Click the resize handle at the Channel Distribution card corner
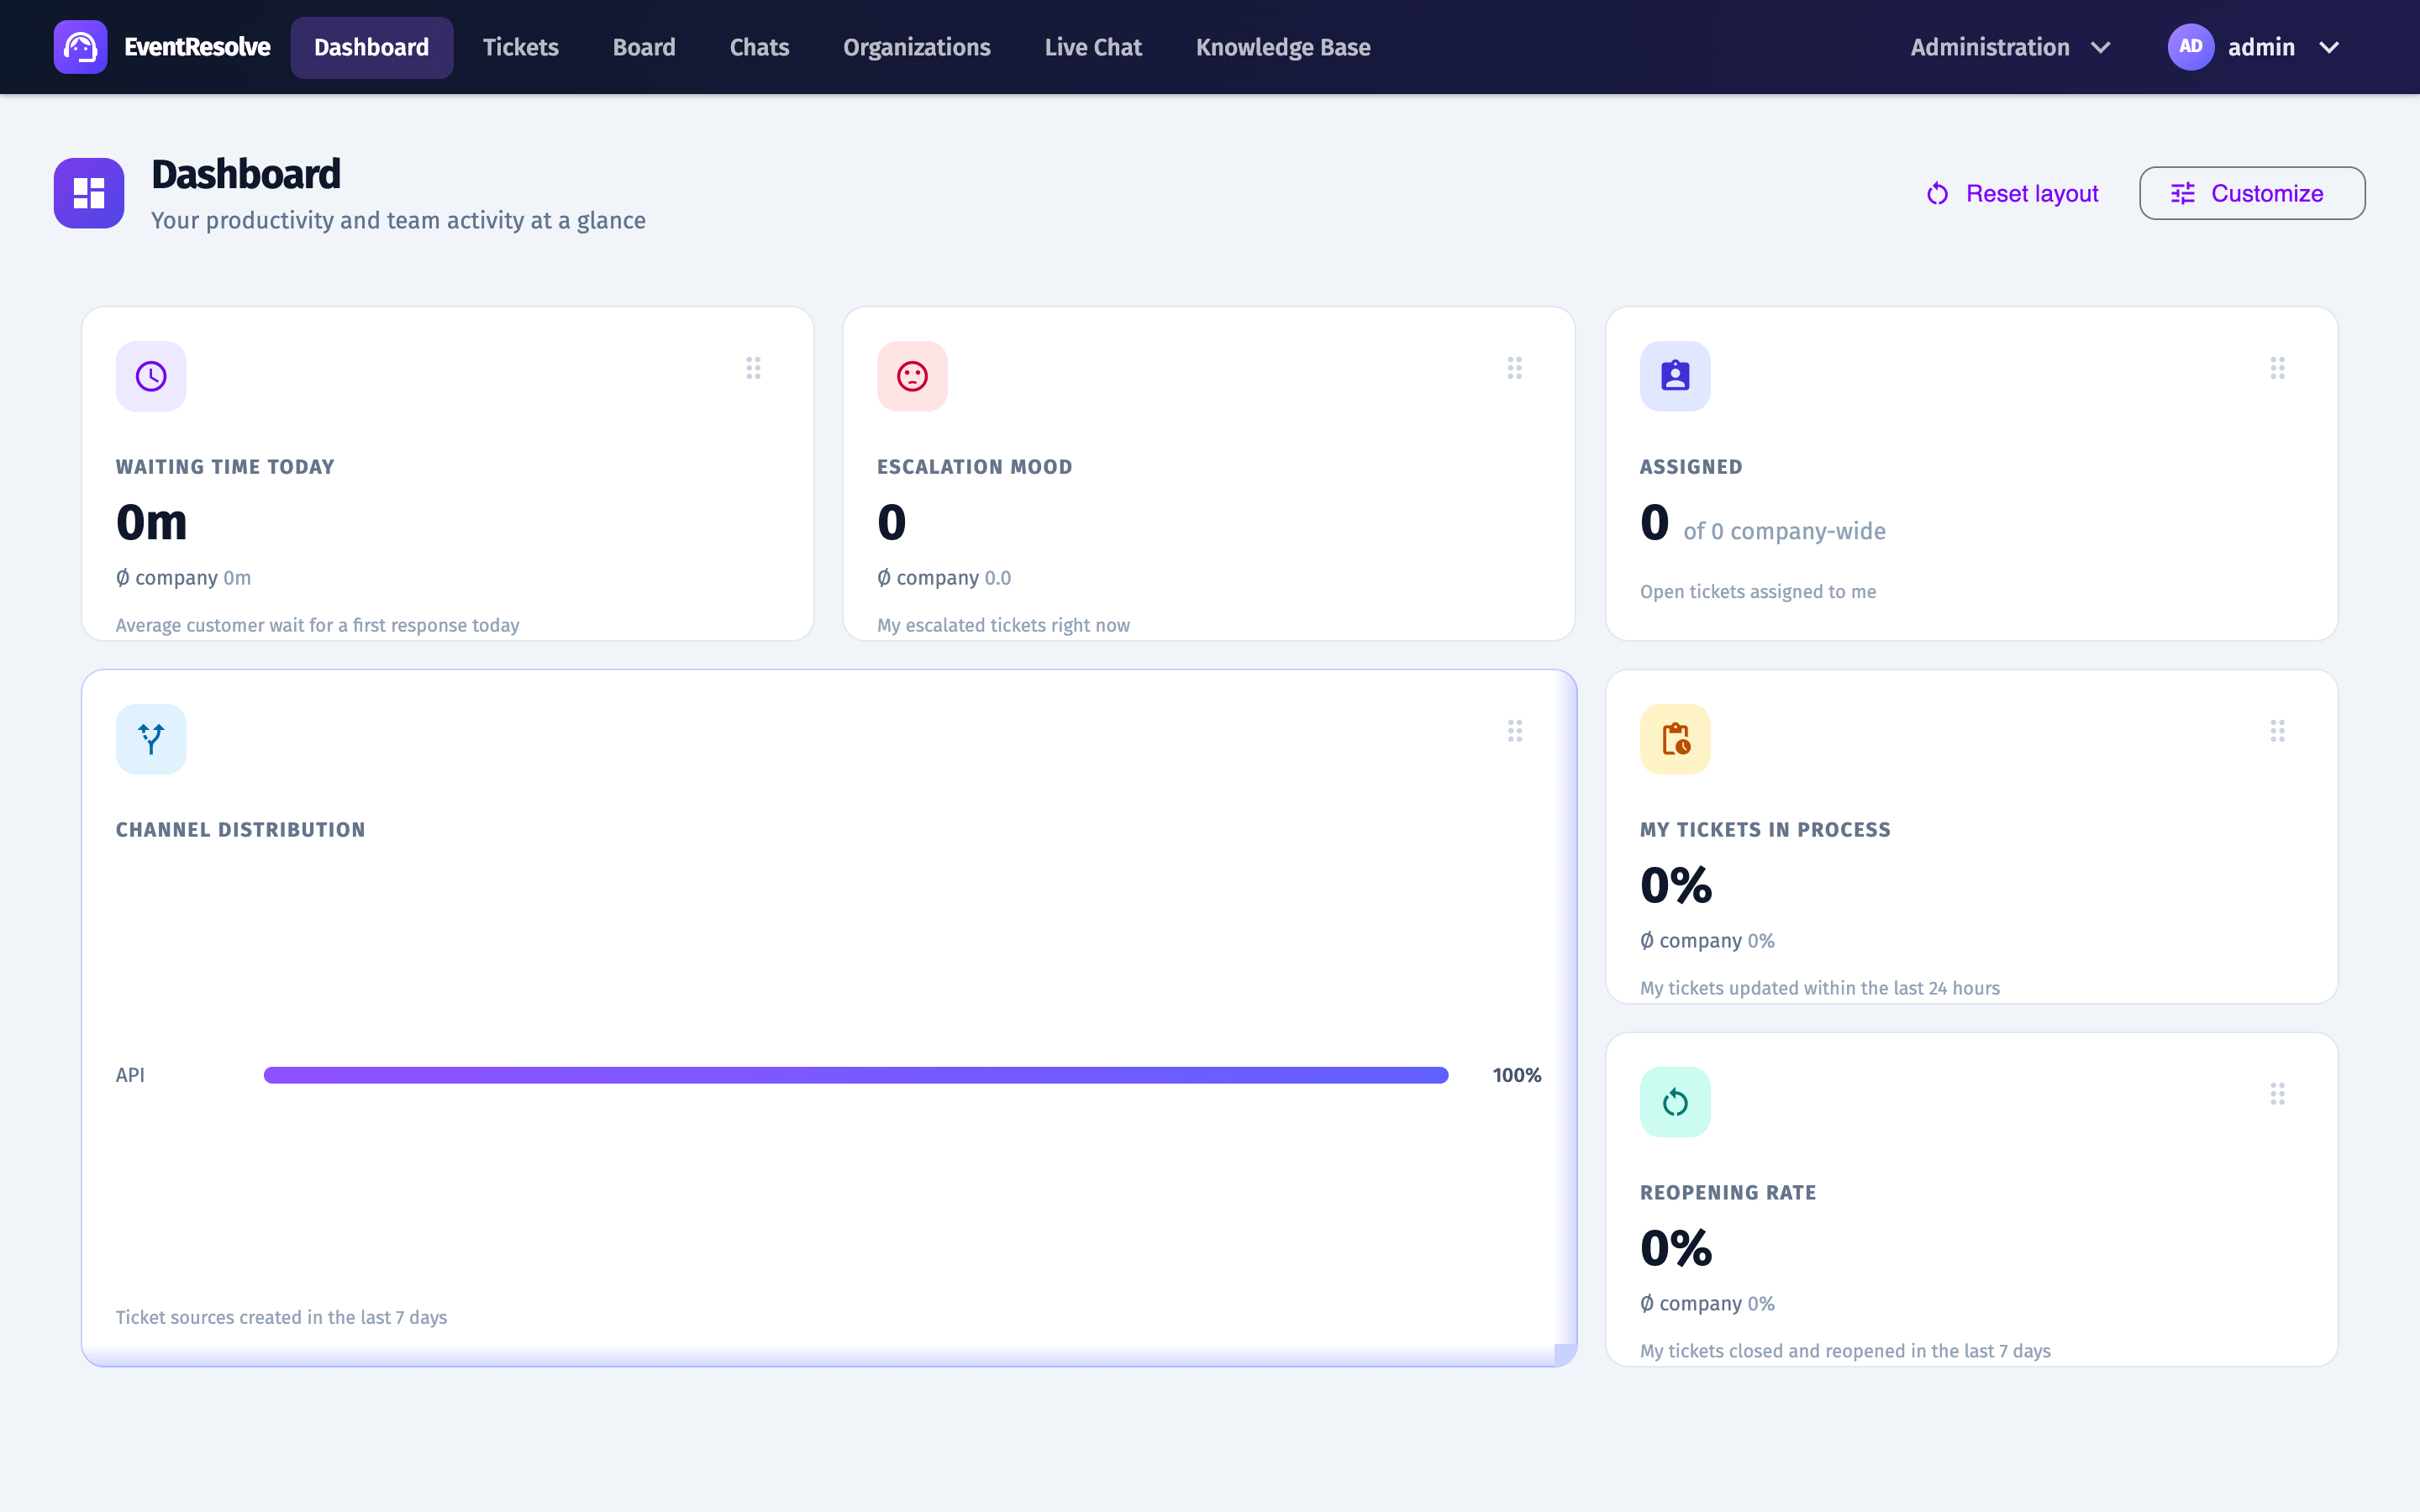The height and width of the screenshot is (1512, 2420). tap(1565, 1355)
